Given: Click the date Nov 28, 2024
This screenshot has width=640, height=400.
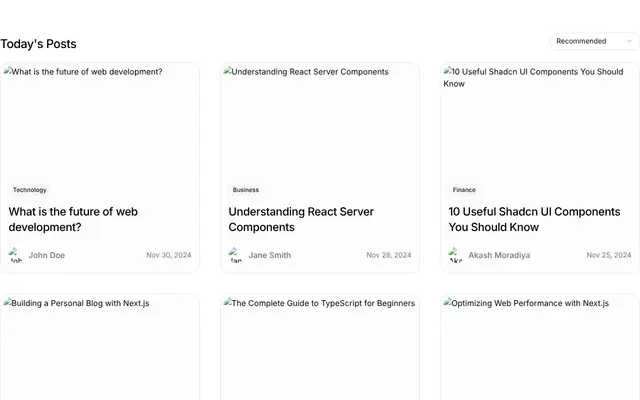Looking at the screenshot, I should click(389, 255).
